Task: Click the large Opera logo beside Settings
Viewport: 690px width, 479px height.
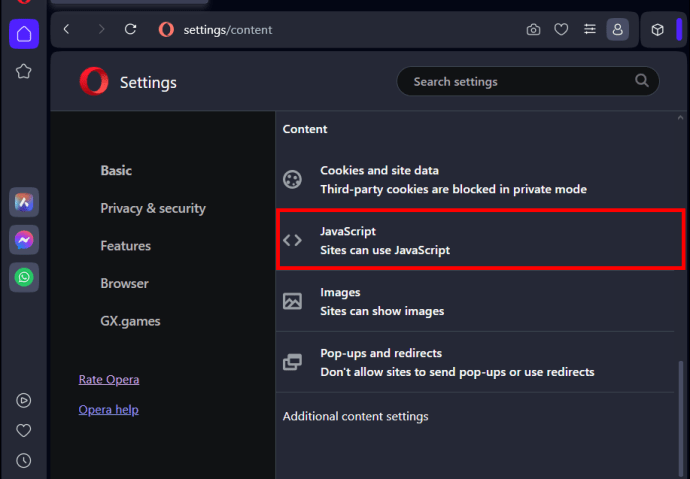Action: pos(94,81)
